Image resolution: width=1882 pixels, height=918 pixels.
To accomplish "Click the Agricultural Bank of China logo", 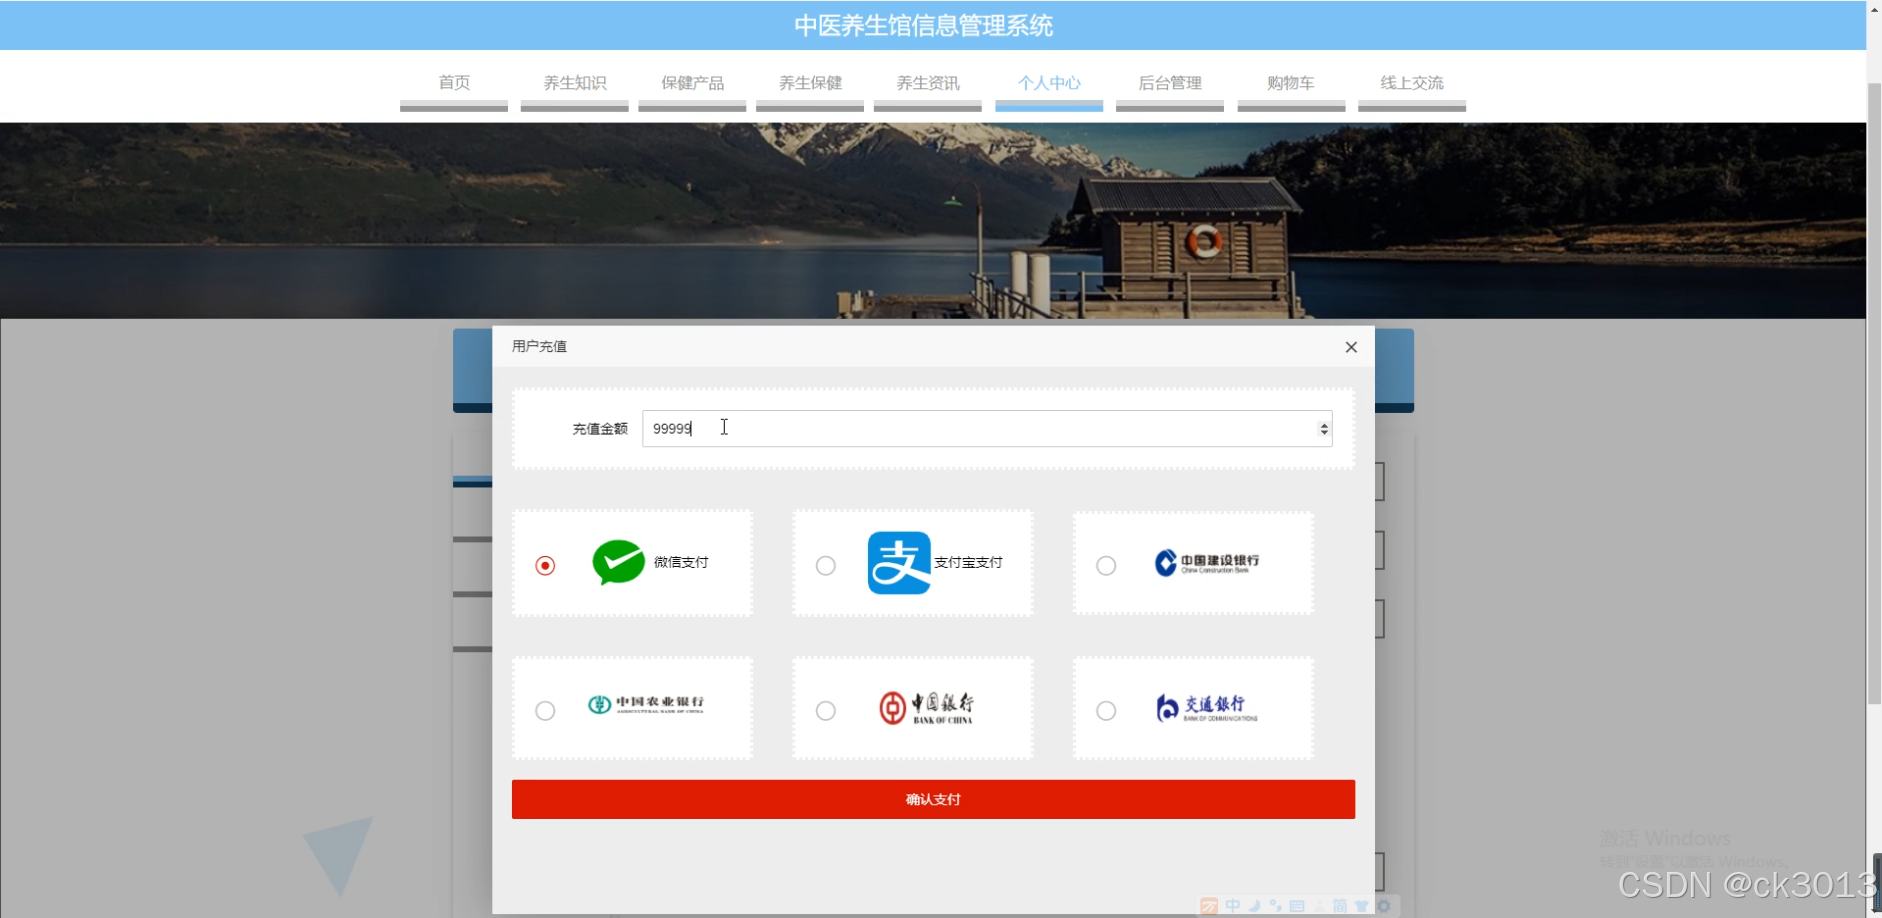I will coord(646,705).
